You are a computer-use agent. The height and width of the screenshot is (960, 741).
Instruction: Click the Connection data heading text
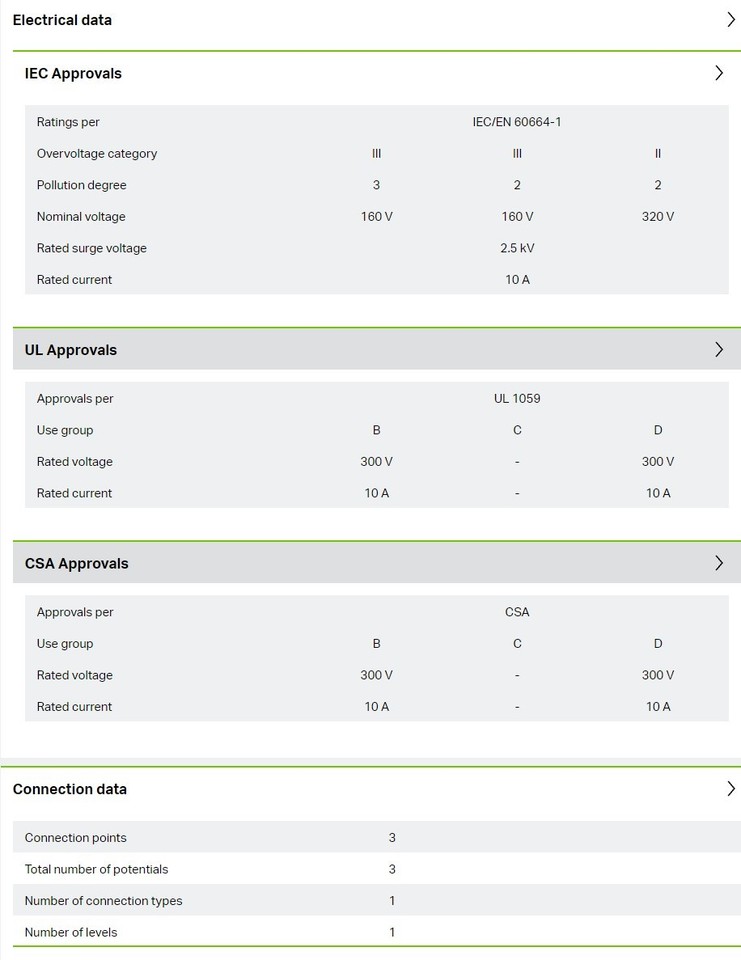click(x=70, y=789)
